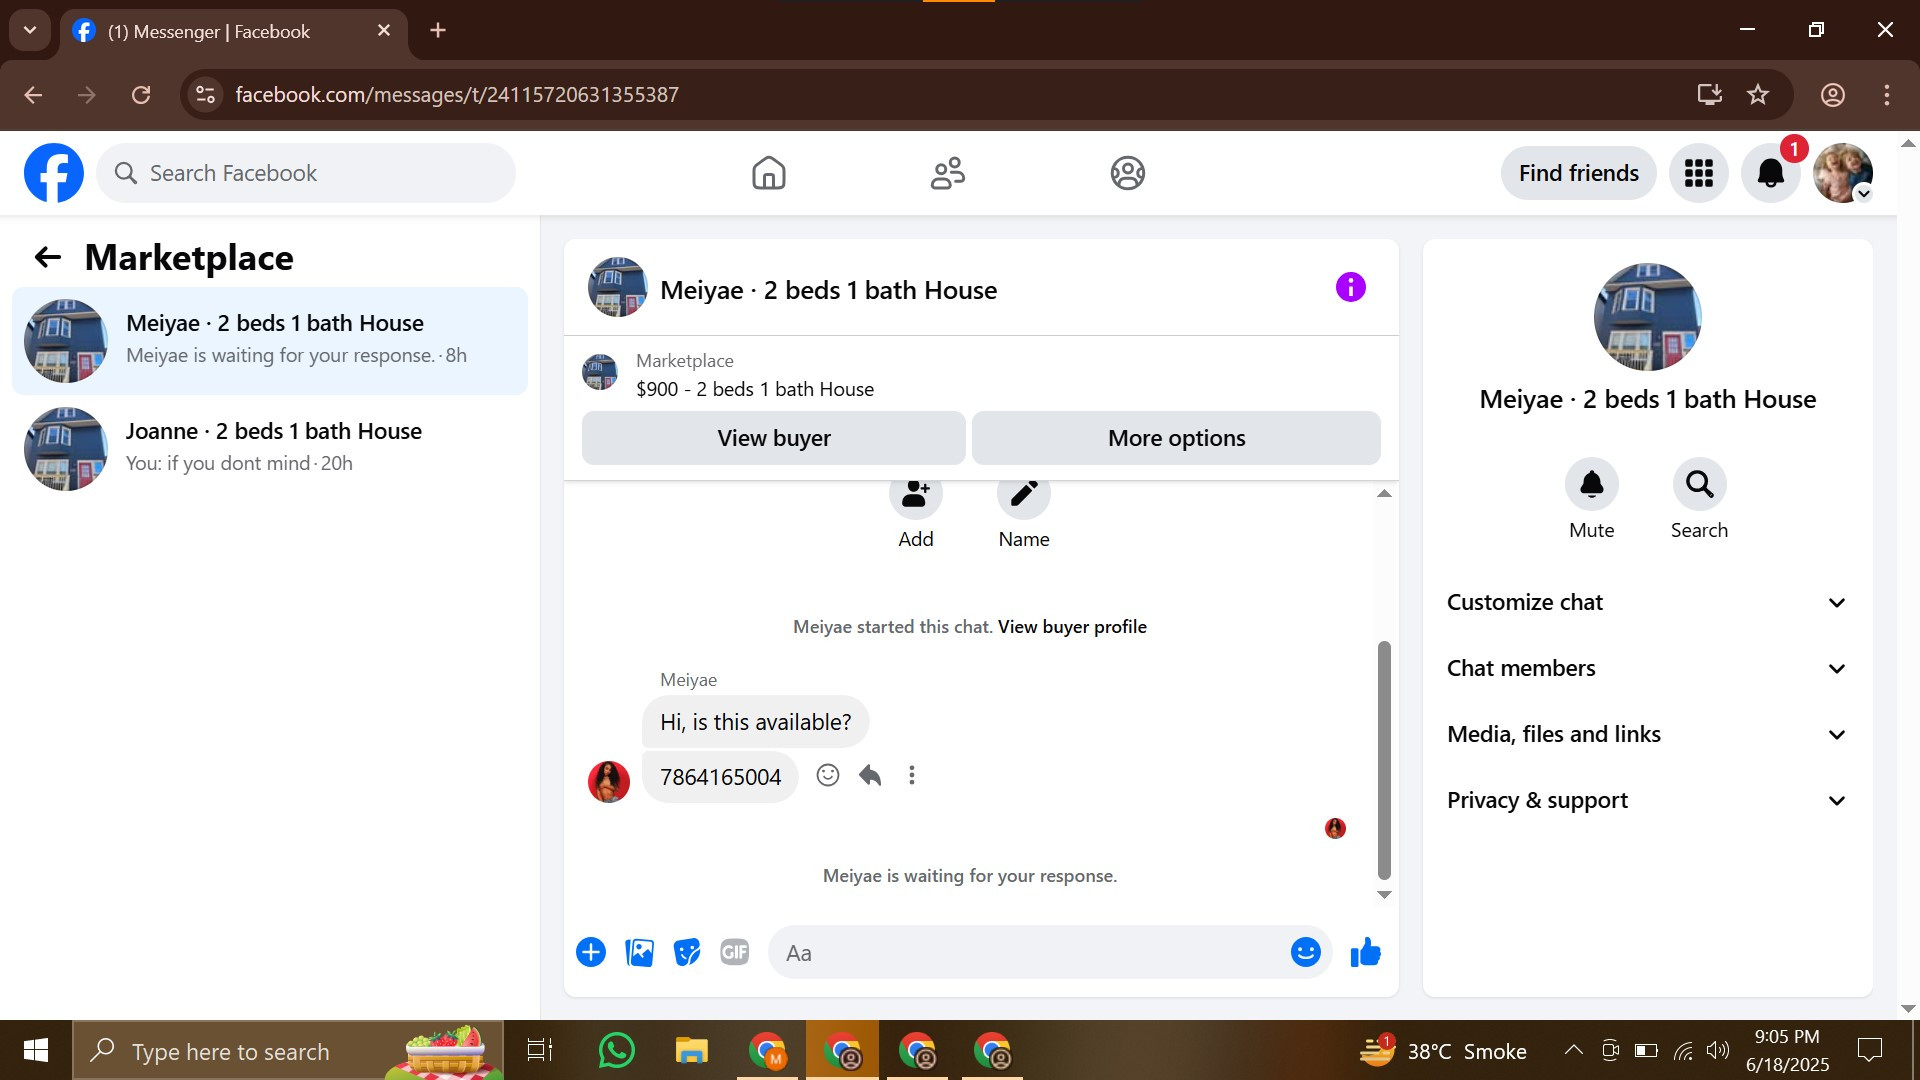Click the View buyer button
Viewport: 1920px width, 1080px height.
pos(774,438)
